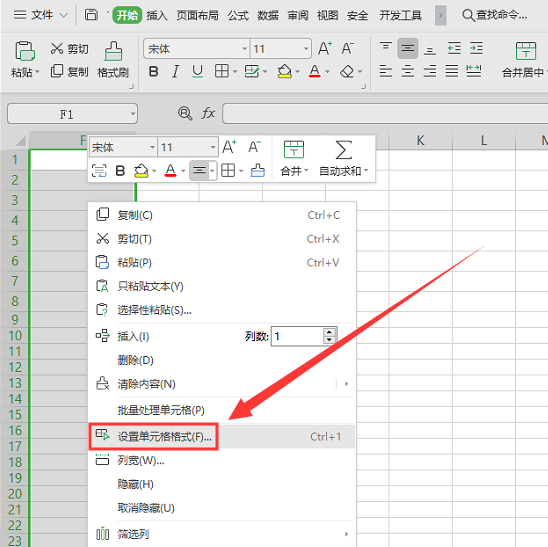Viewport: 548px width, 547px height.
Task: Switch to the Developer Tools tab
Action: point(401,15)
